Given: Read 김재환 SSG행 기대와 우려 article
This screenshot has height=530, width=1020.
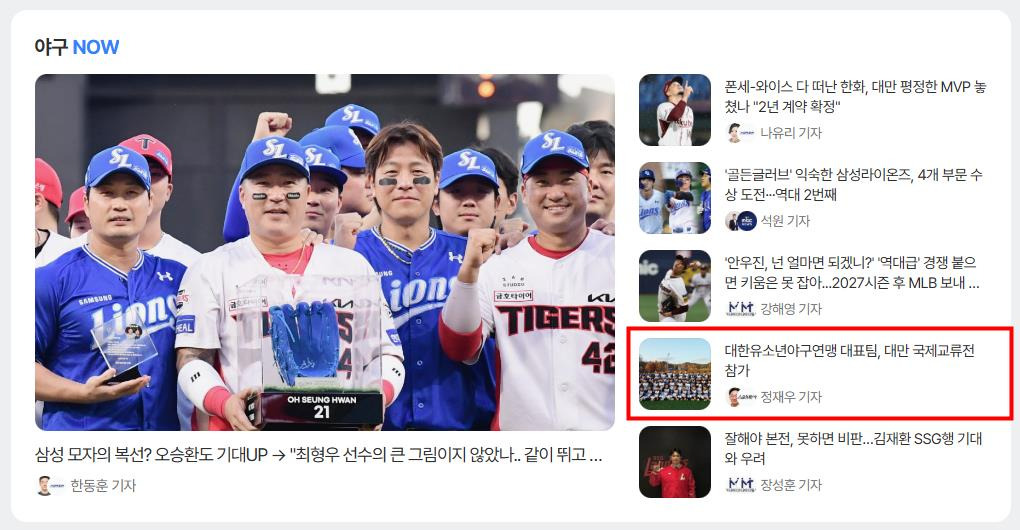Looking at the screenshot, I should tap(853, 448).
